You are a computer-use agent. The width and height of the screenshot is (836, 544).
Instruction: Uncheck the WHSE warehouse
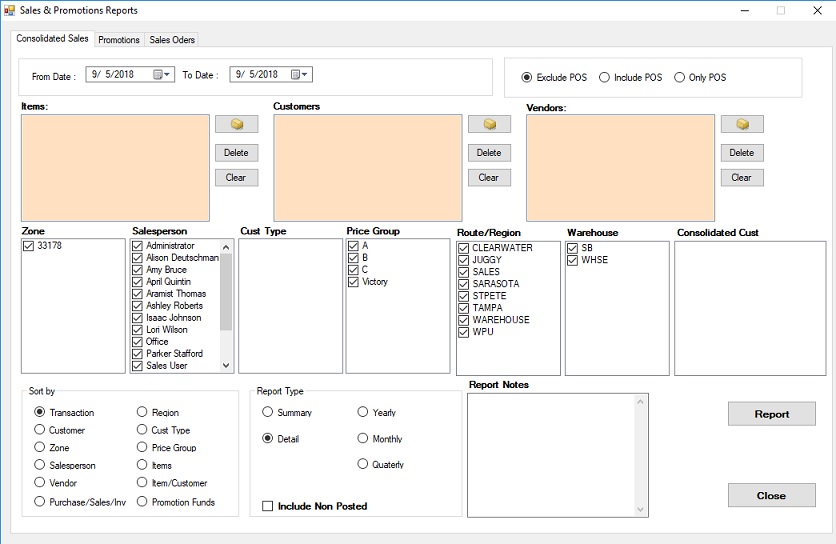coord(573,260)
